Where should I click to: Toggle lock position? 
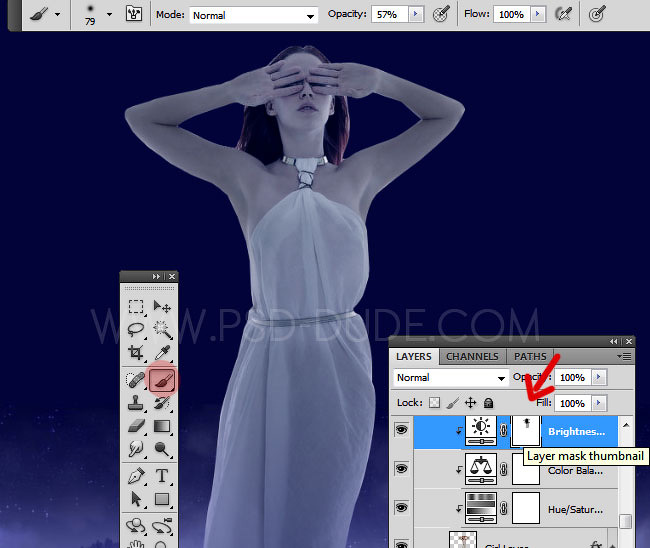(471, 403)
